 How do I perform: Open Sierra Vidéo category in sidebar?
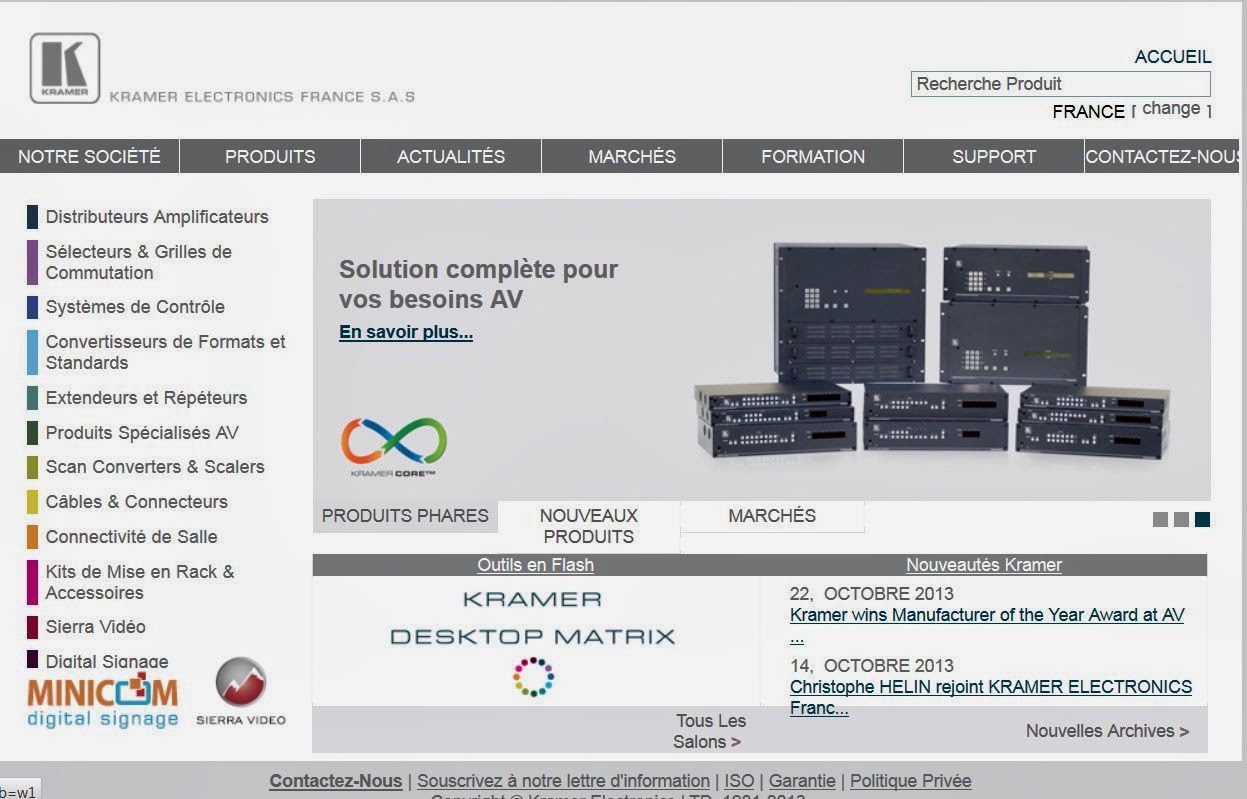pos(95,627)
